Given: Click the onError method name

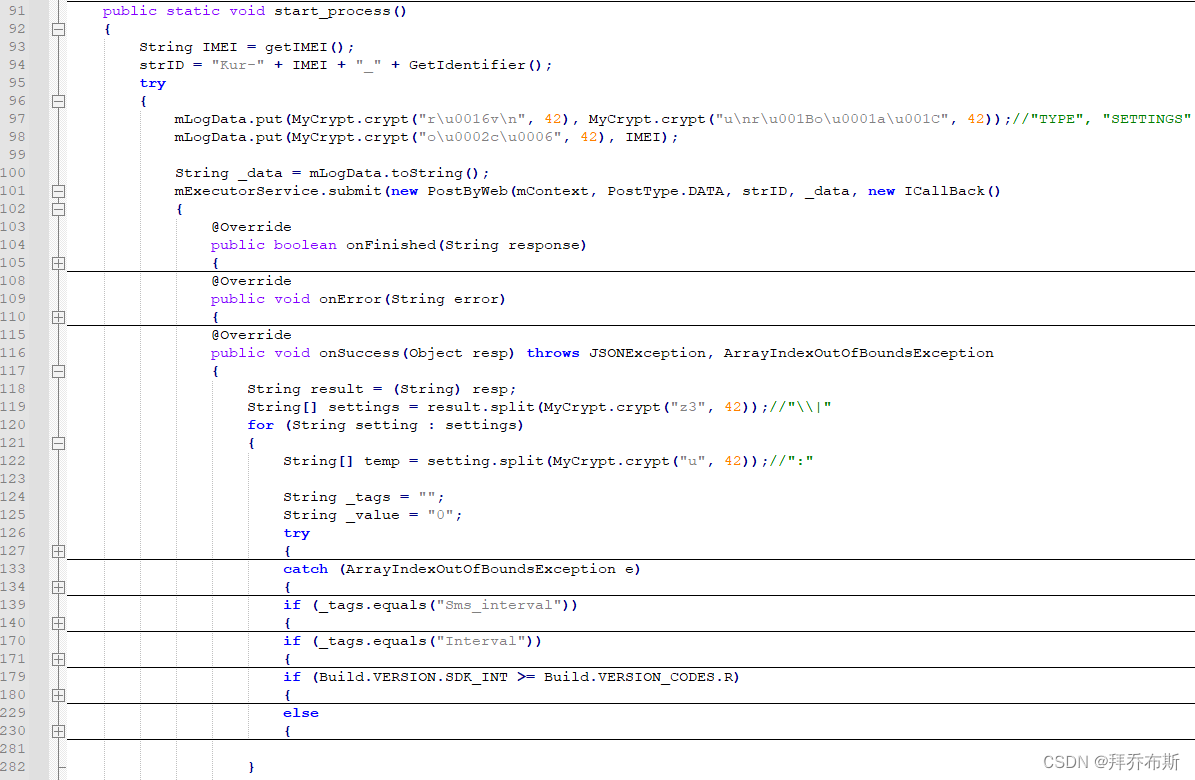Looking at the screenshot, I should point(350,299).
